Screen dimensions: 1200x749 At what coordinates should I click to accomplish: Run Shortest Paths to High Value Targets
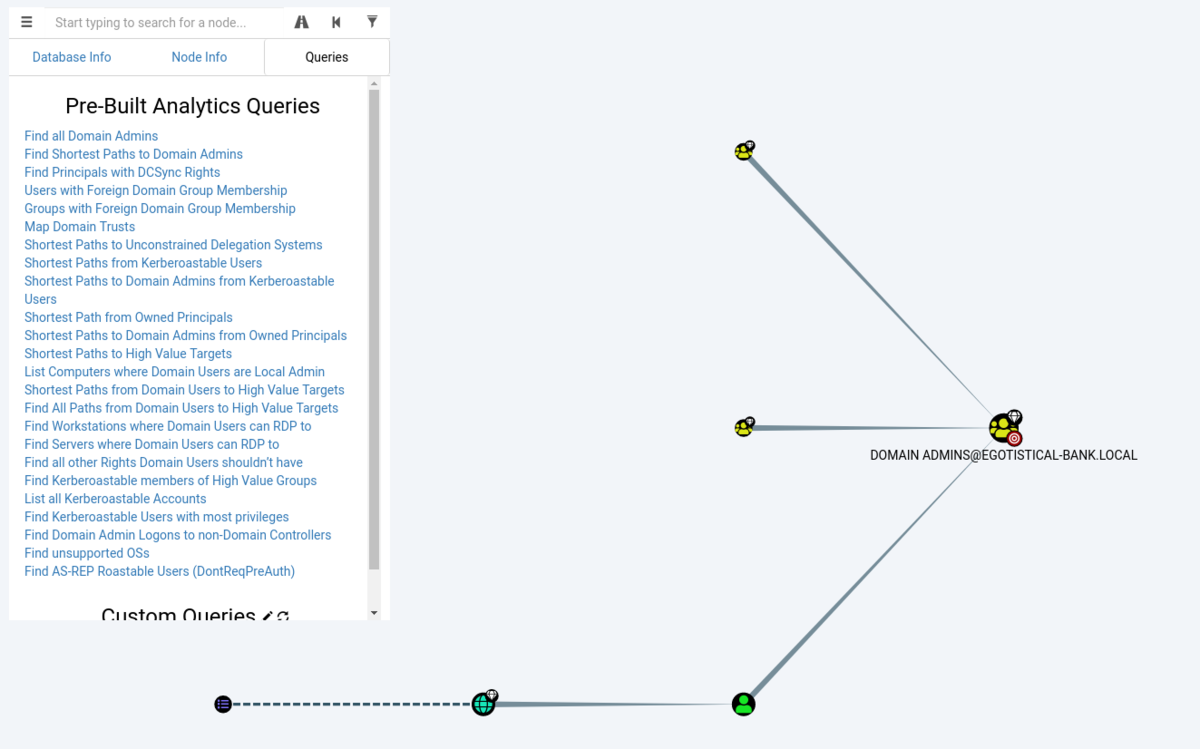click(128, 353)
